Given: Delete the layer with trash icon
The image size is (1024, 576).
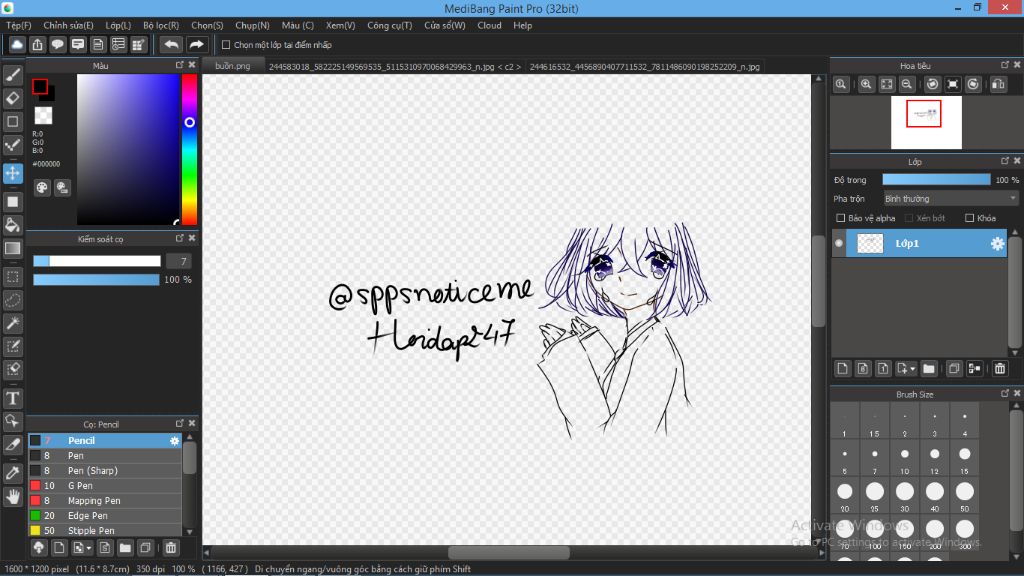Looking at the screenshot, I should tap(1000, 369).
